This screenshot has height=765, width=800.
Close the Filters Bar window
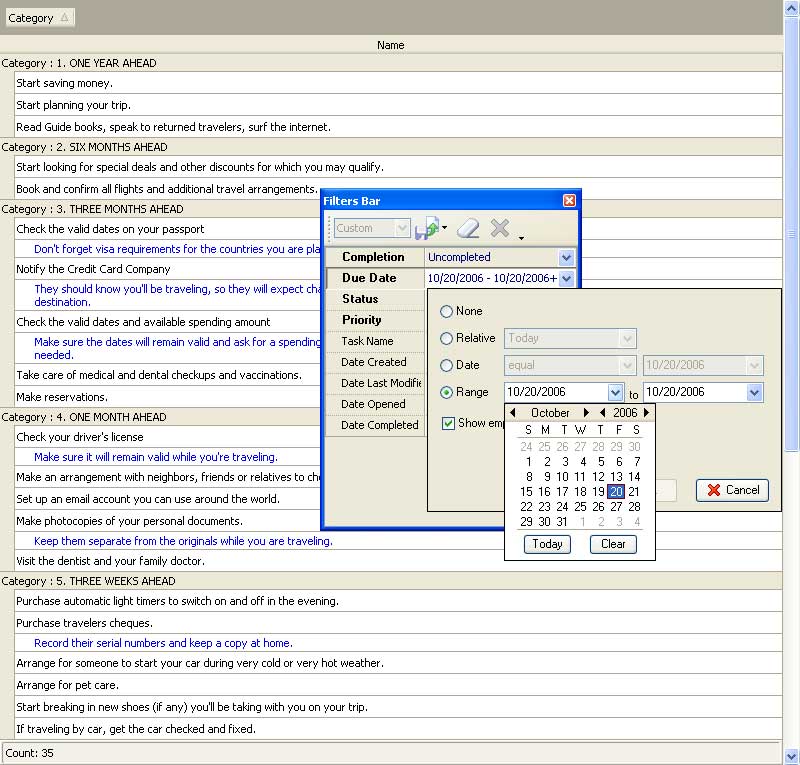point(569,200)
